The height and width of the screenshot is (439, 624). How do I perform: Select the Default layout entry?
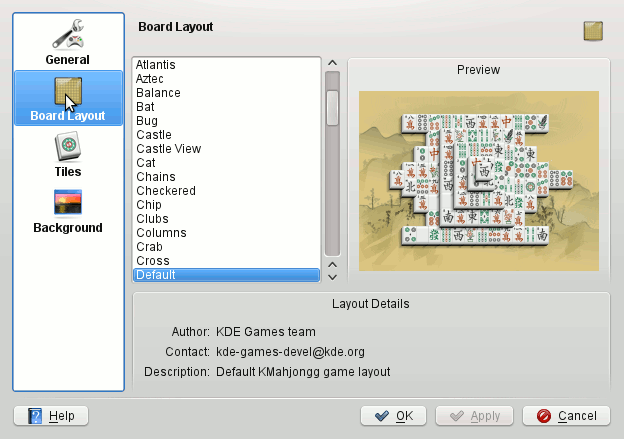[156, 275]
